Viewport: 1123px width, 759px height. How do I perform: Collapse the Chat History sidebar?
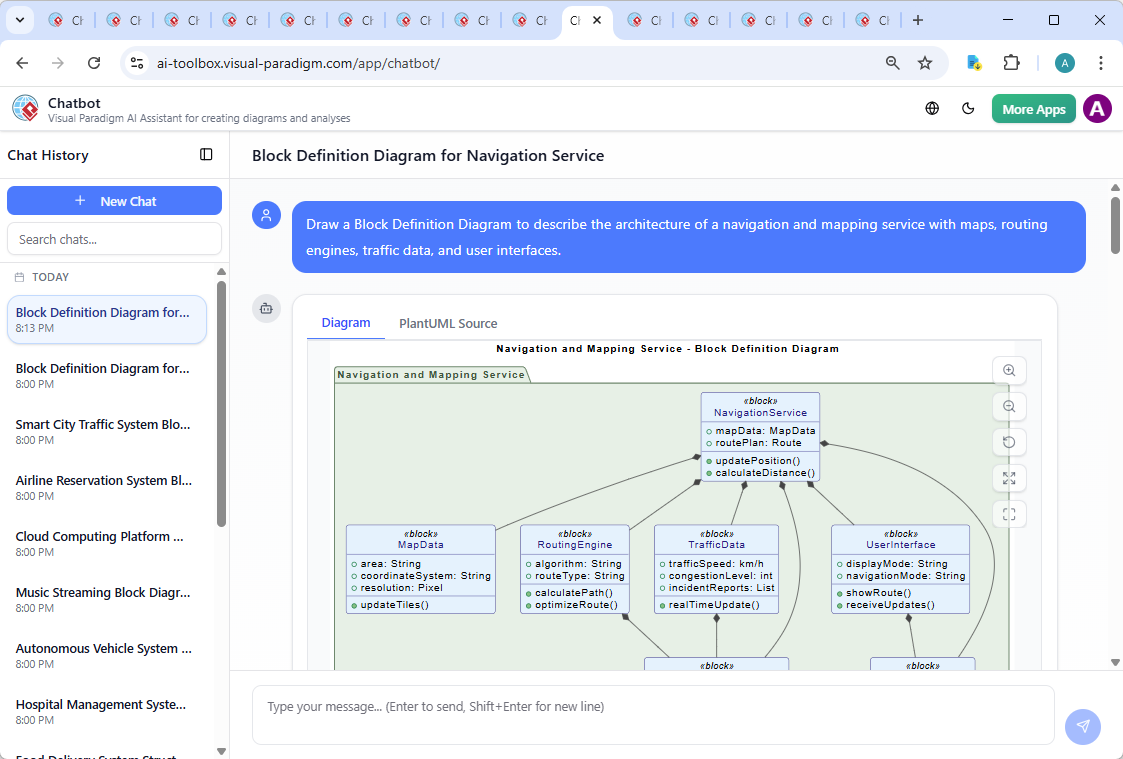[206, 154]
